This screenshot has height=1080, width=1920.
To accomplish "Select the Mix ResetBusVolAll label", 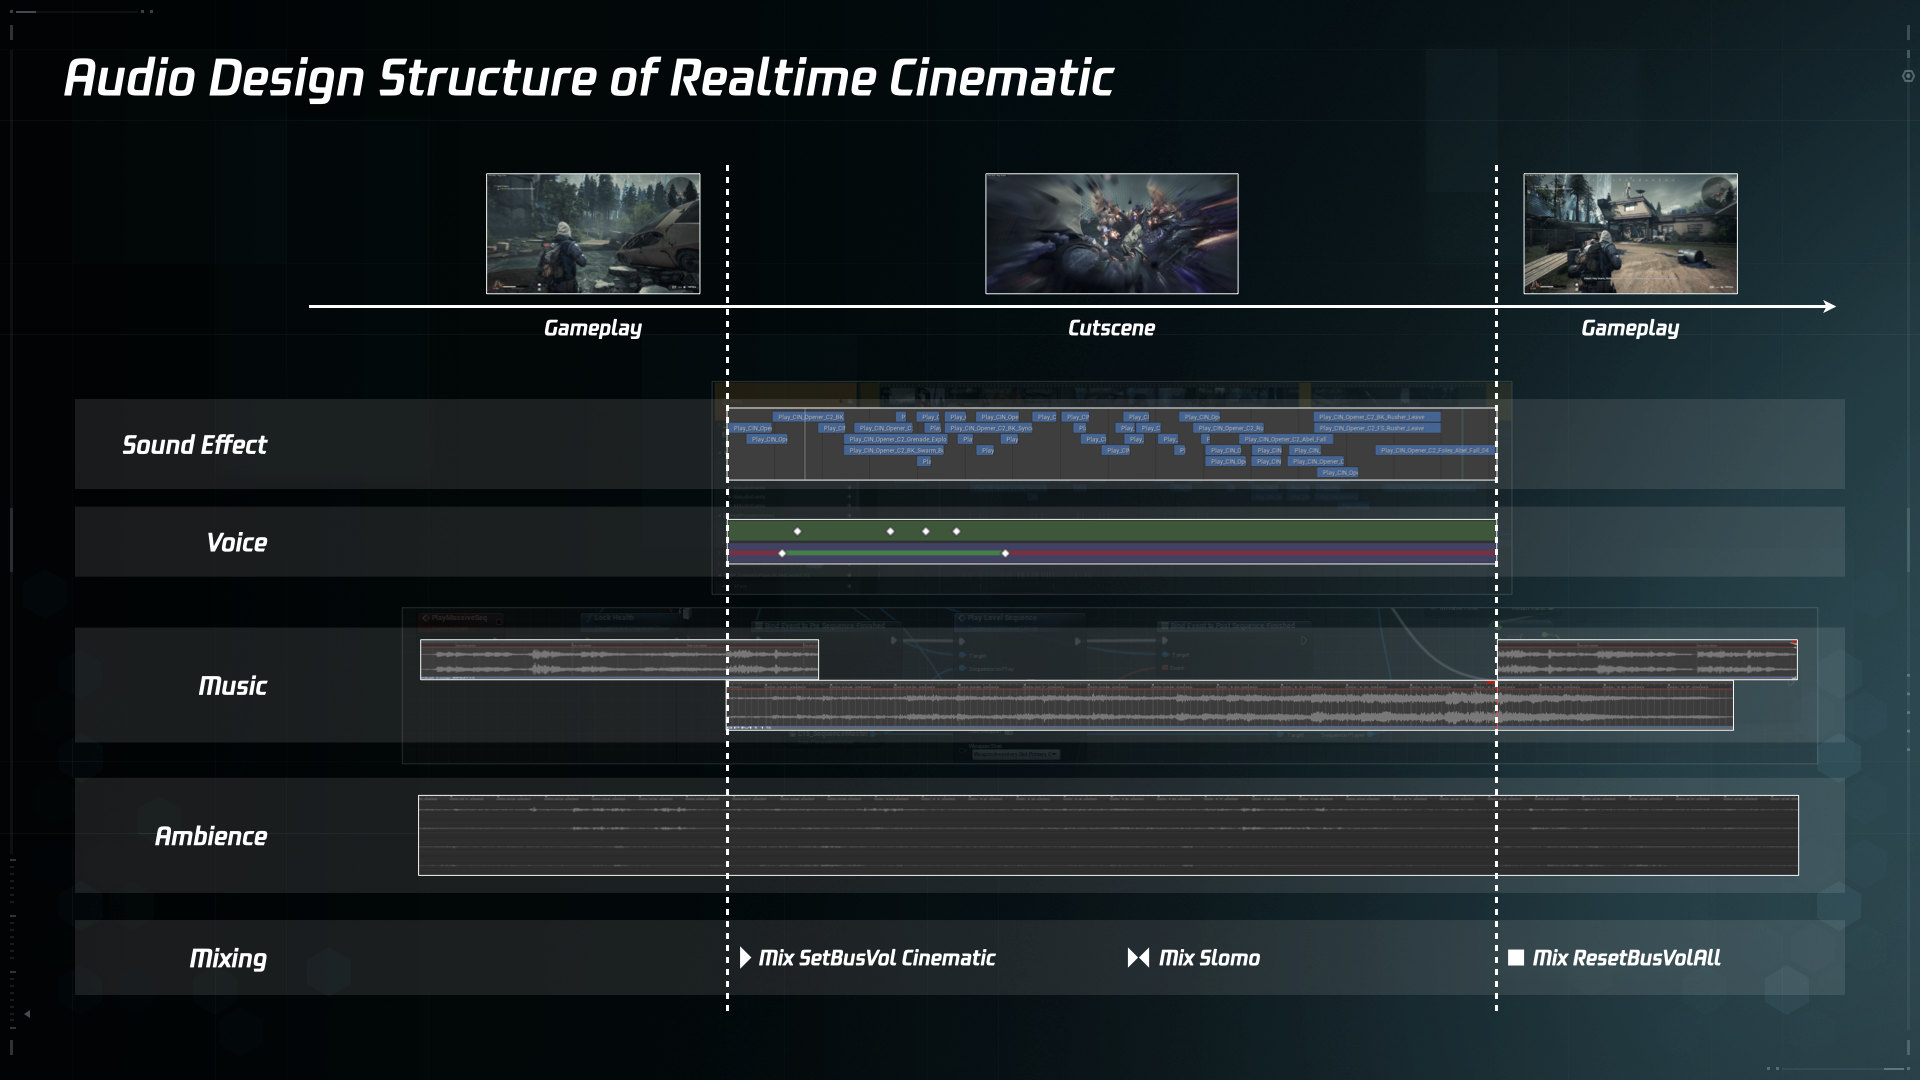I will [1626, 958].
